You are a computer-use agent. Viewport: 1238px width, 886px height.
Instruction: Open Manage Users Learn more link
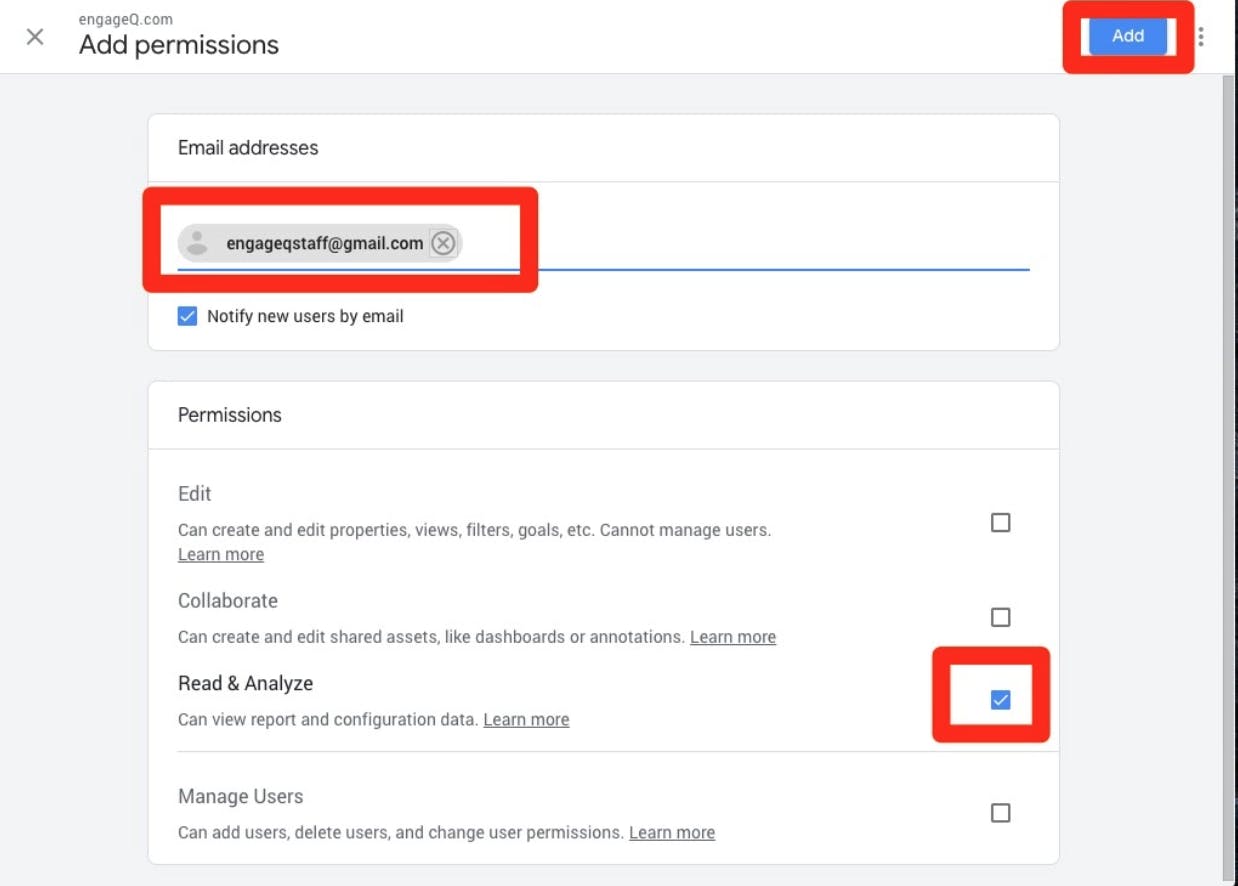click(x=672, y=833)
